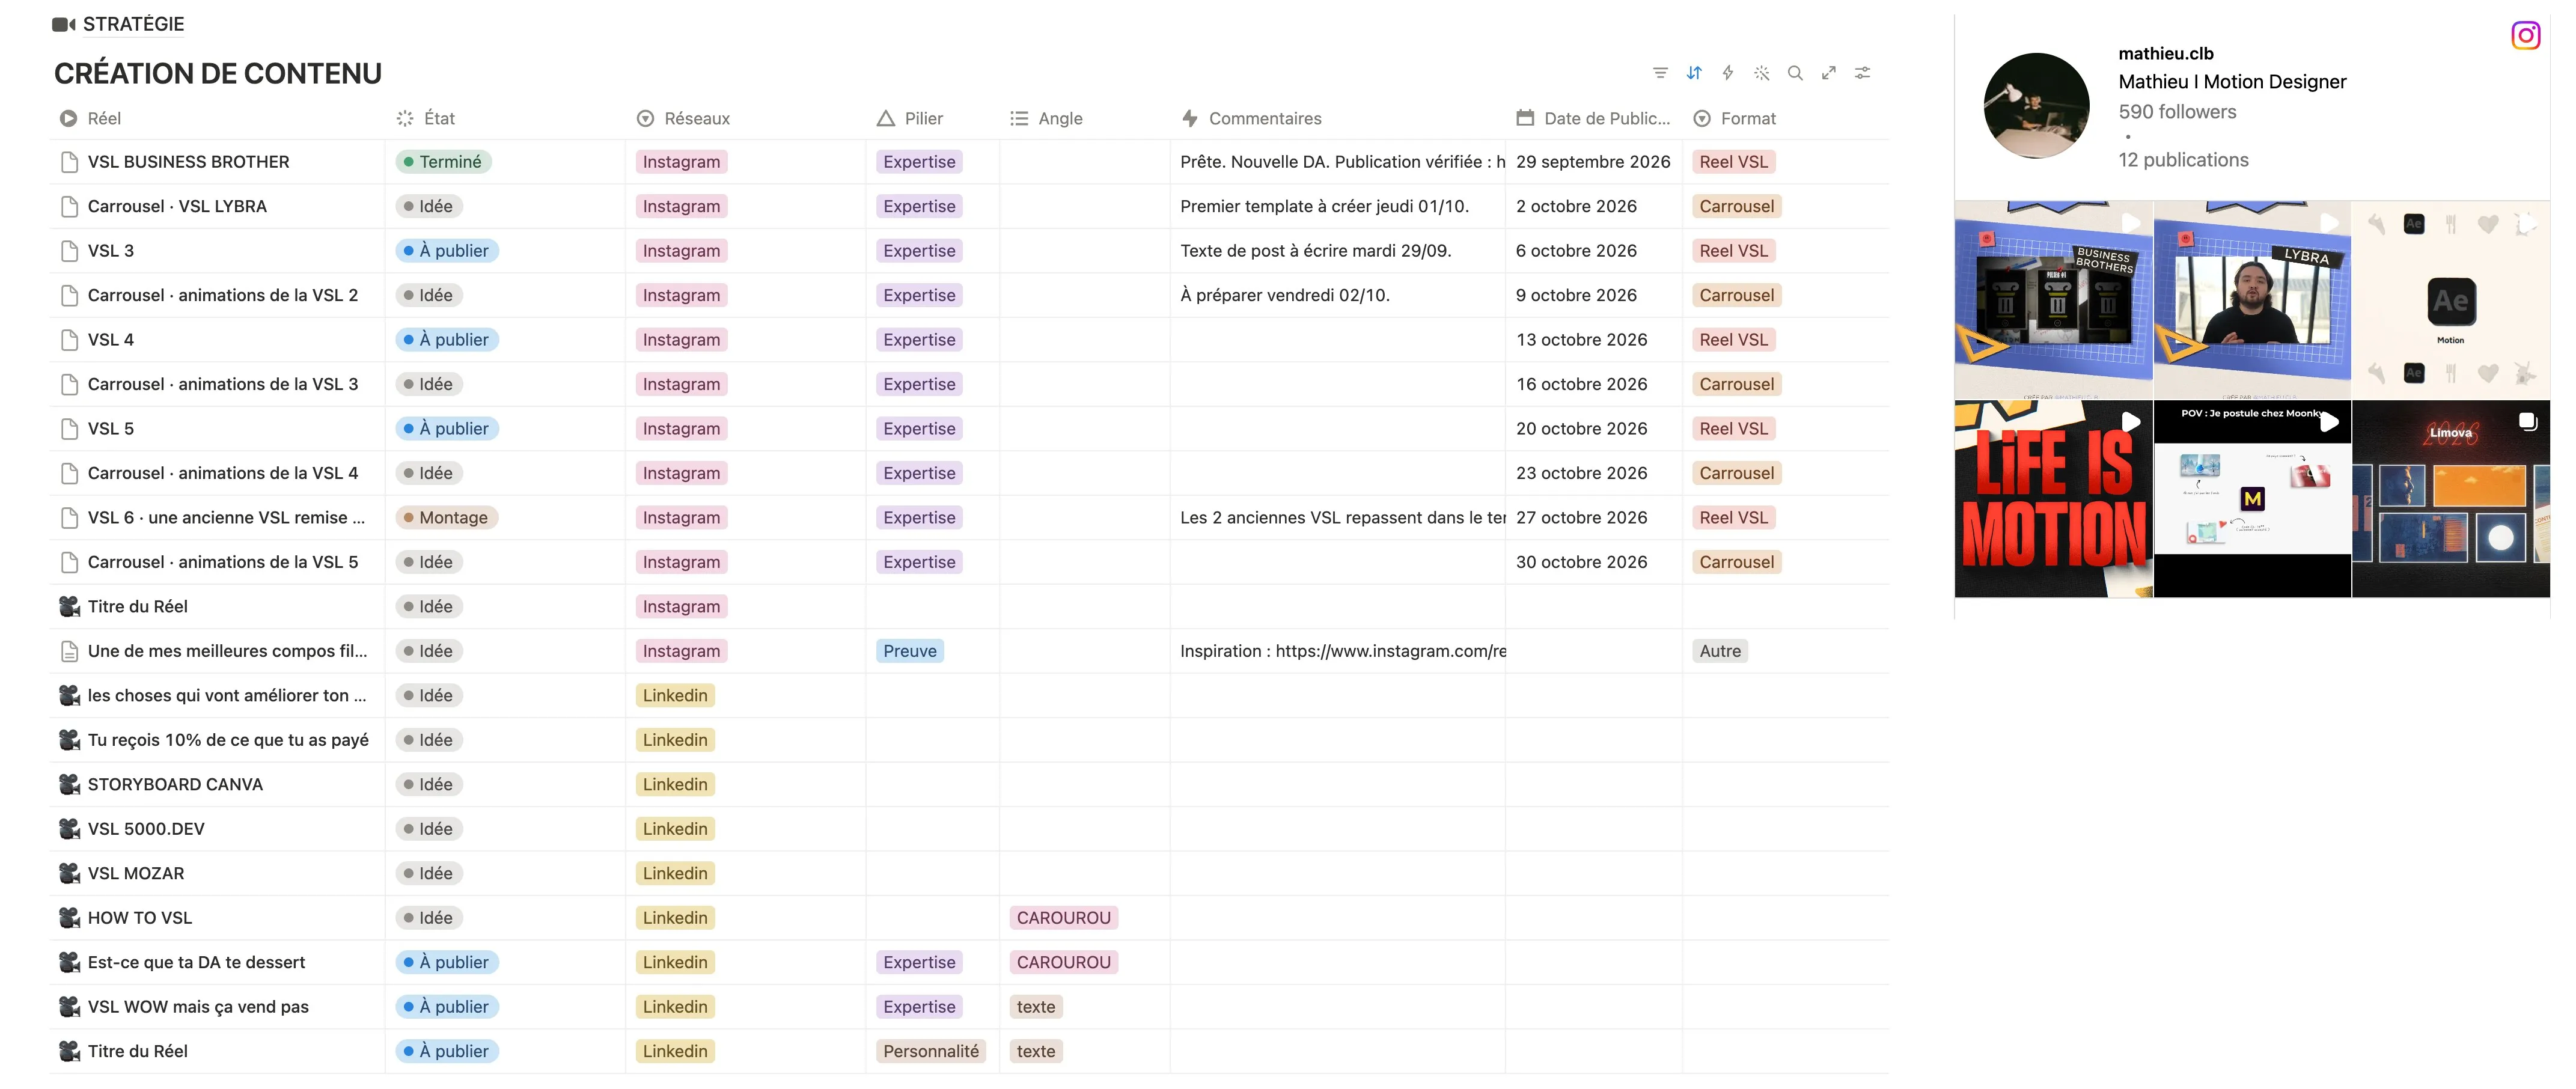Open the mathieu.clb Instagram username link
The height and width of the screenshot is (1089, 2576).
click(x=2166, y=53)
